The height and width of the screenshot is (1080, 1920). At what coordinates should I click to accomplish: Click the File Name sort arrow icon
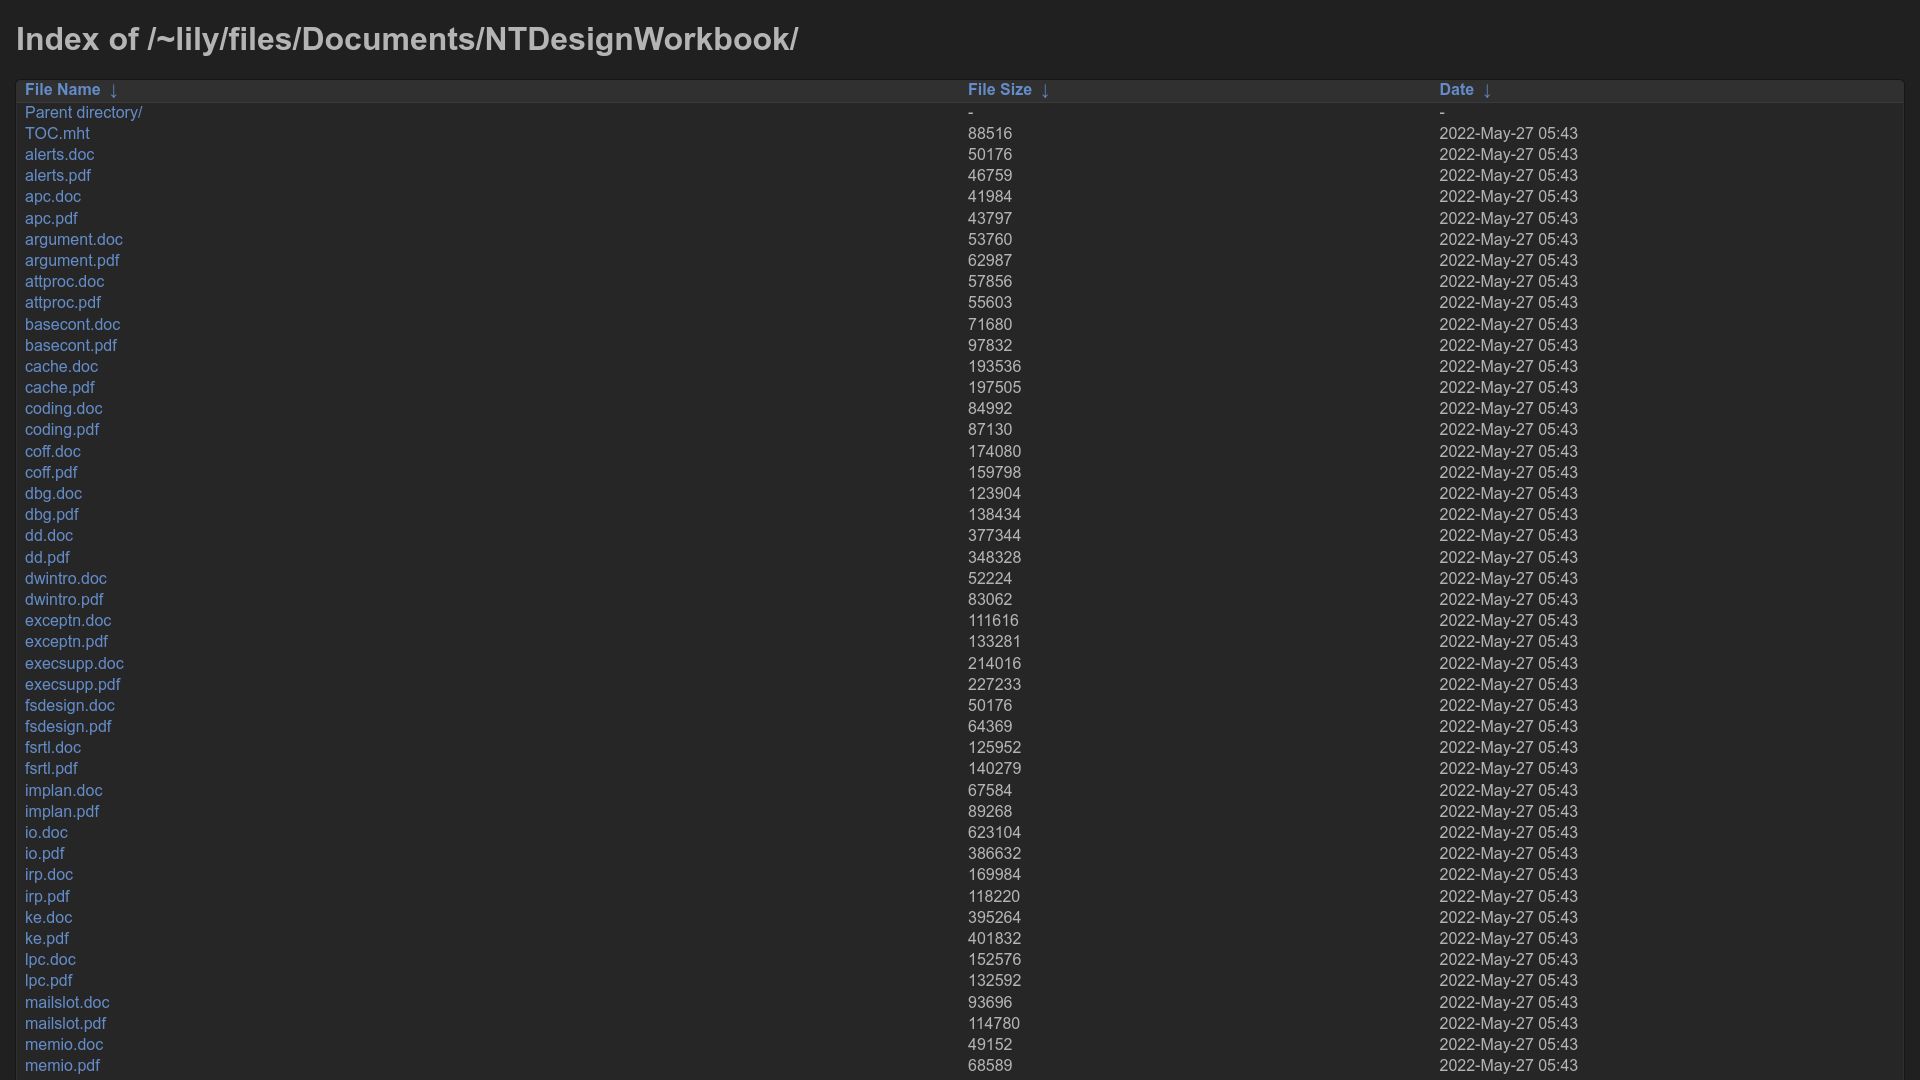(x=113, y=91)
